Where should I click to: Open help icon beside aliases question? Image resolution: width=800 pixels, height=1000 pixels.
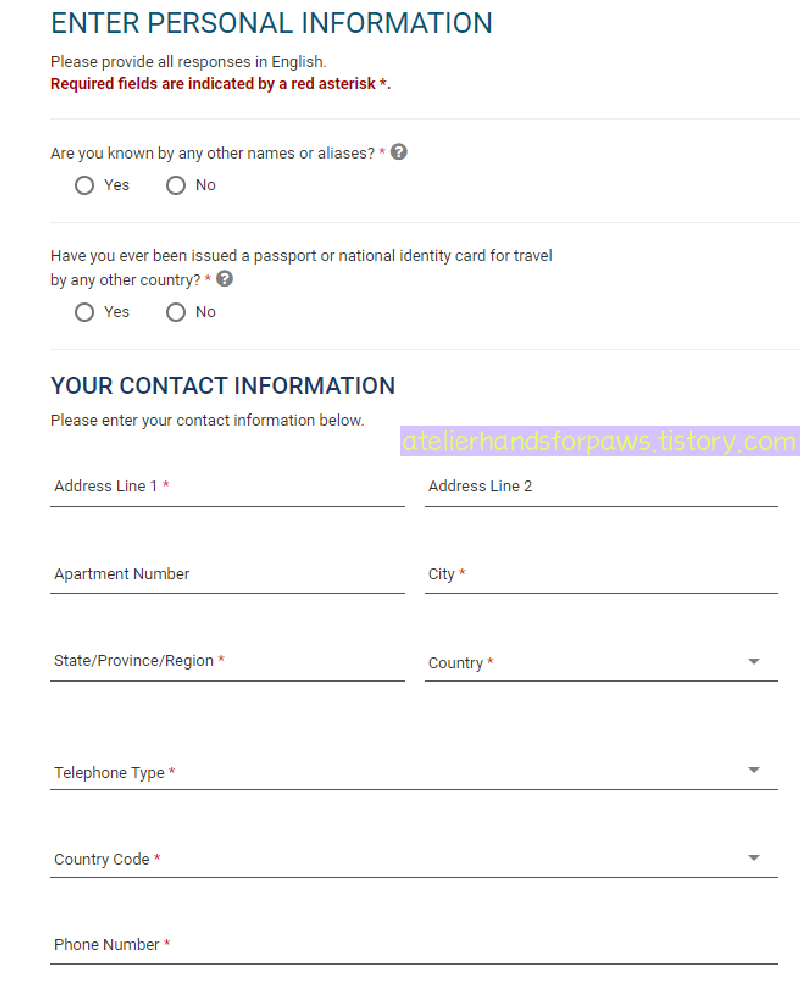[399, 152]
